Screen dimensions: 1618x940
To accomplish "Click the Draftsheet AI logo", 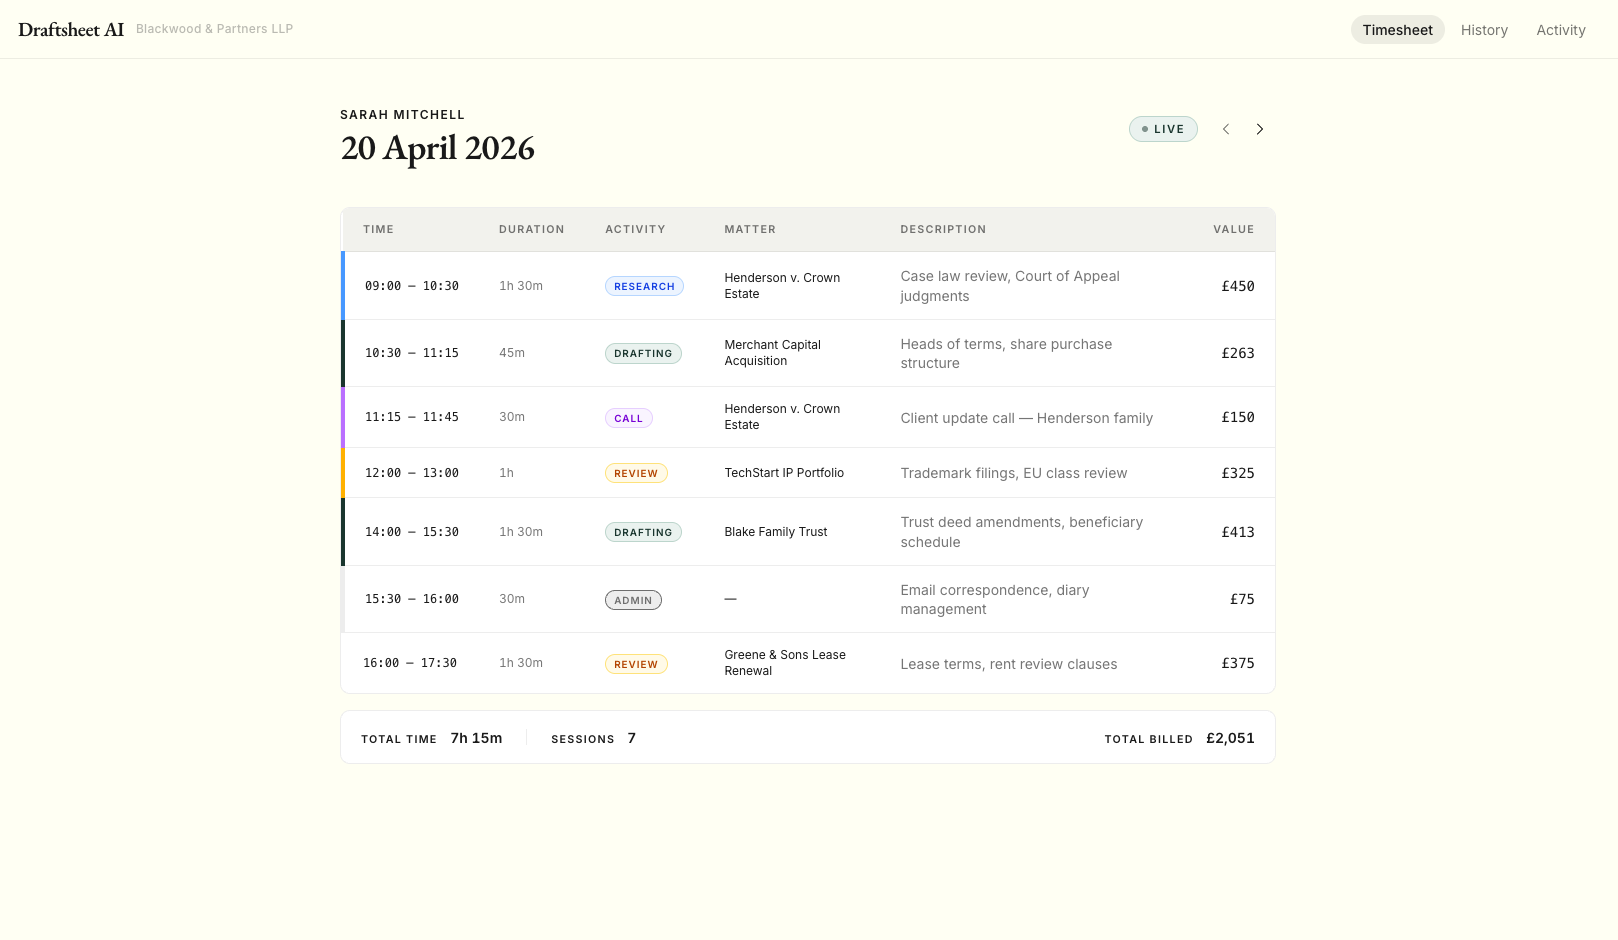I will click(x=71, y=30).
